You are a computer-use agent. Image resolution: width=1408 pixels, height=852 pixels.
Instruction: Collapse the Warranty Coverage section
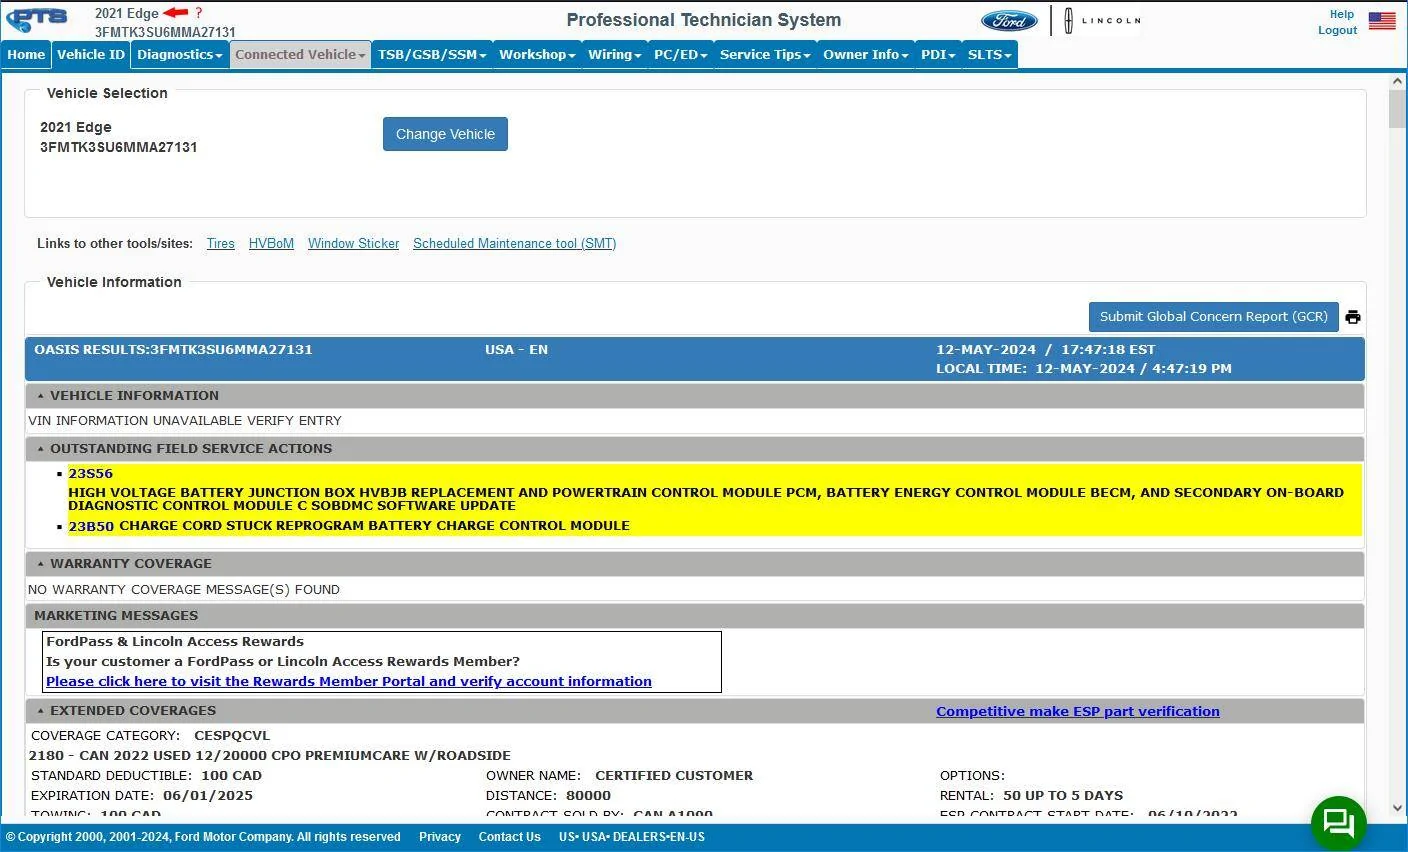pos(40,564)
